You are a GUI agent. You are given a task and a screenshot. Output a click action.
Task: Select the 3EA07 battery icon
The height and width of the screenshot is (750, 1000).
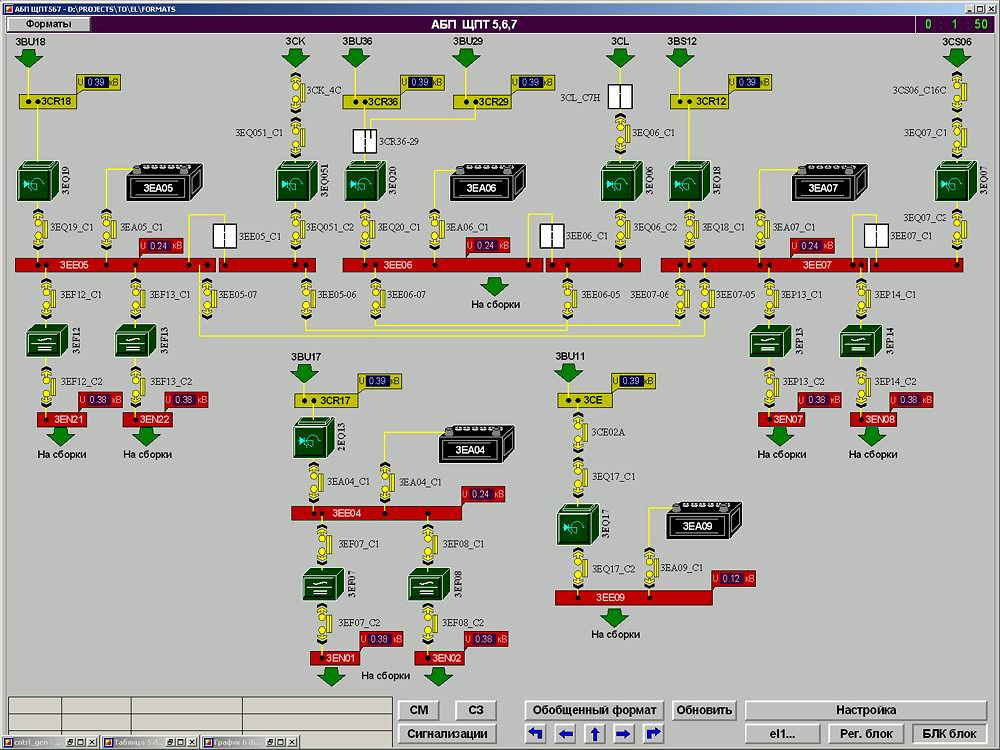point(830,182)
